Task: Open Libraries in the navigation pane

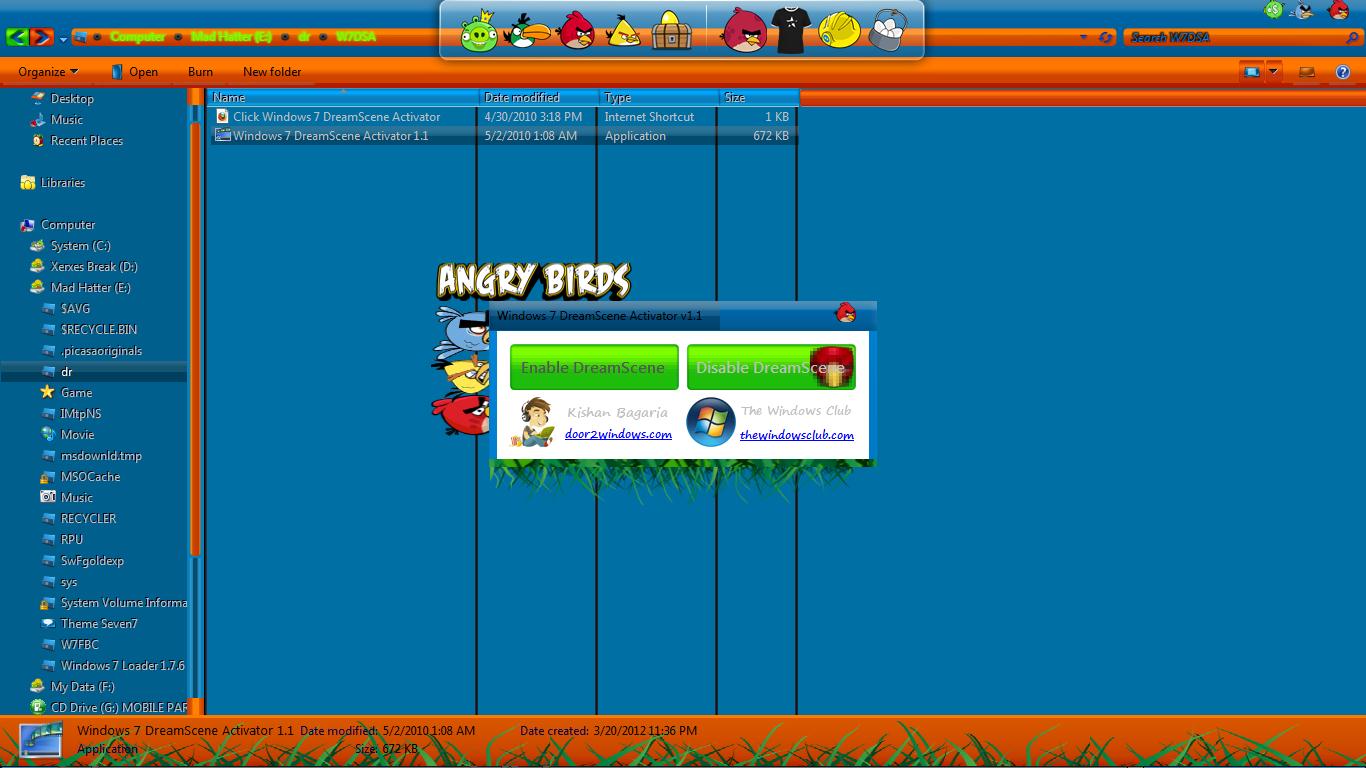Action: [x=63, y=183]
